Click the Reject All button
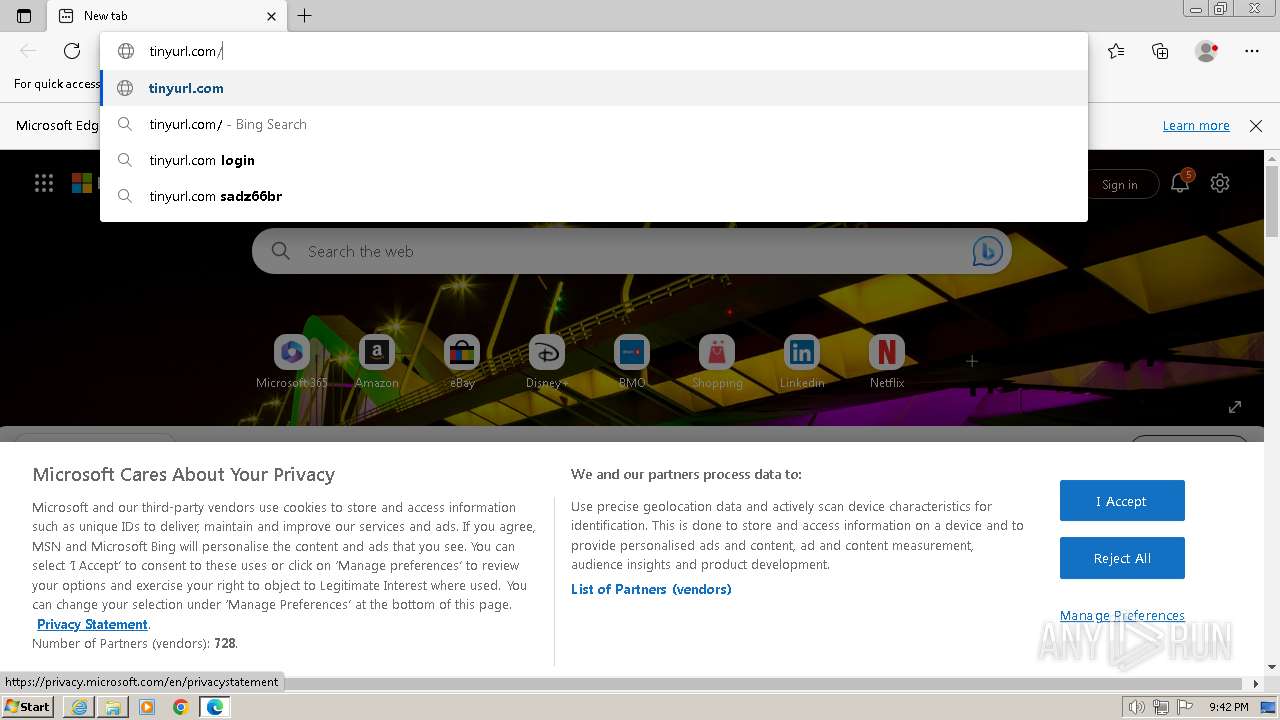 point(1122,558)
